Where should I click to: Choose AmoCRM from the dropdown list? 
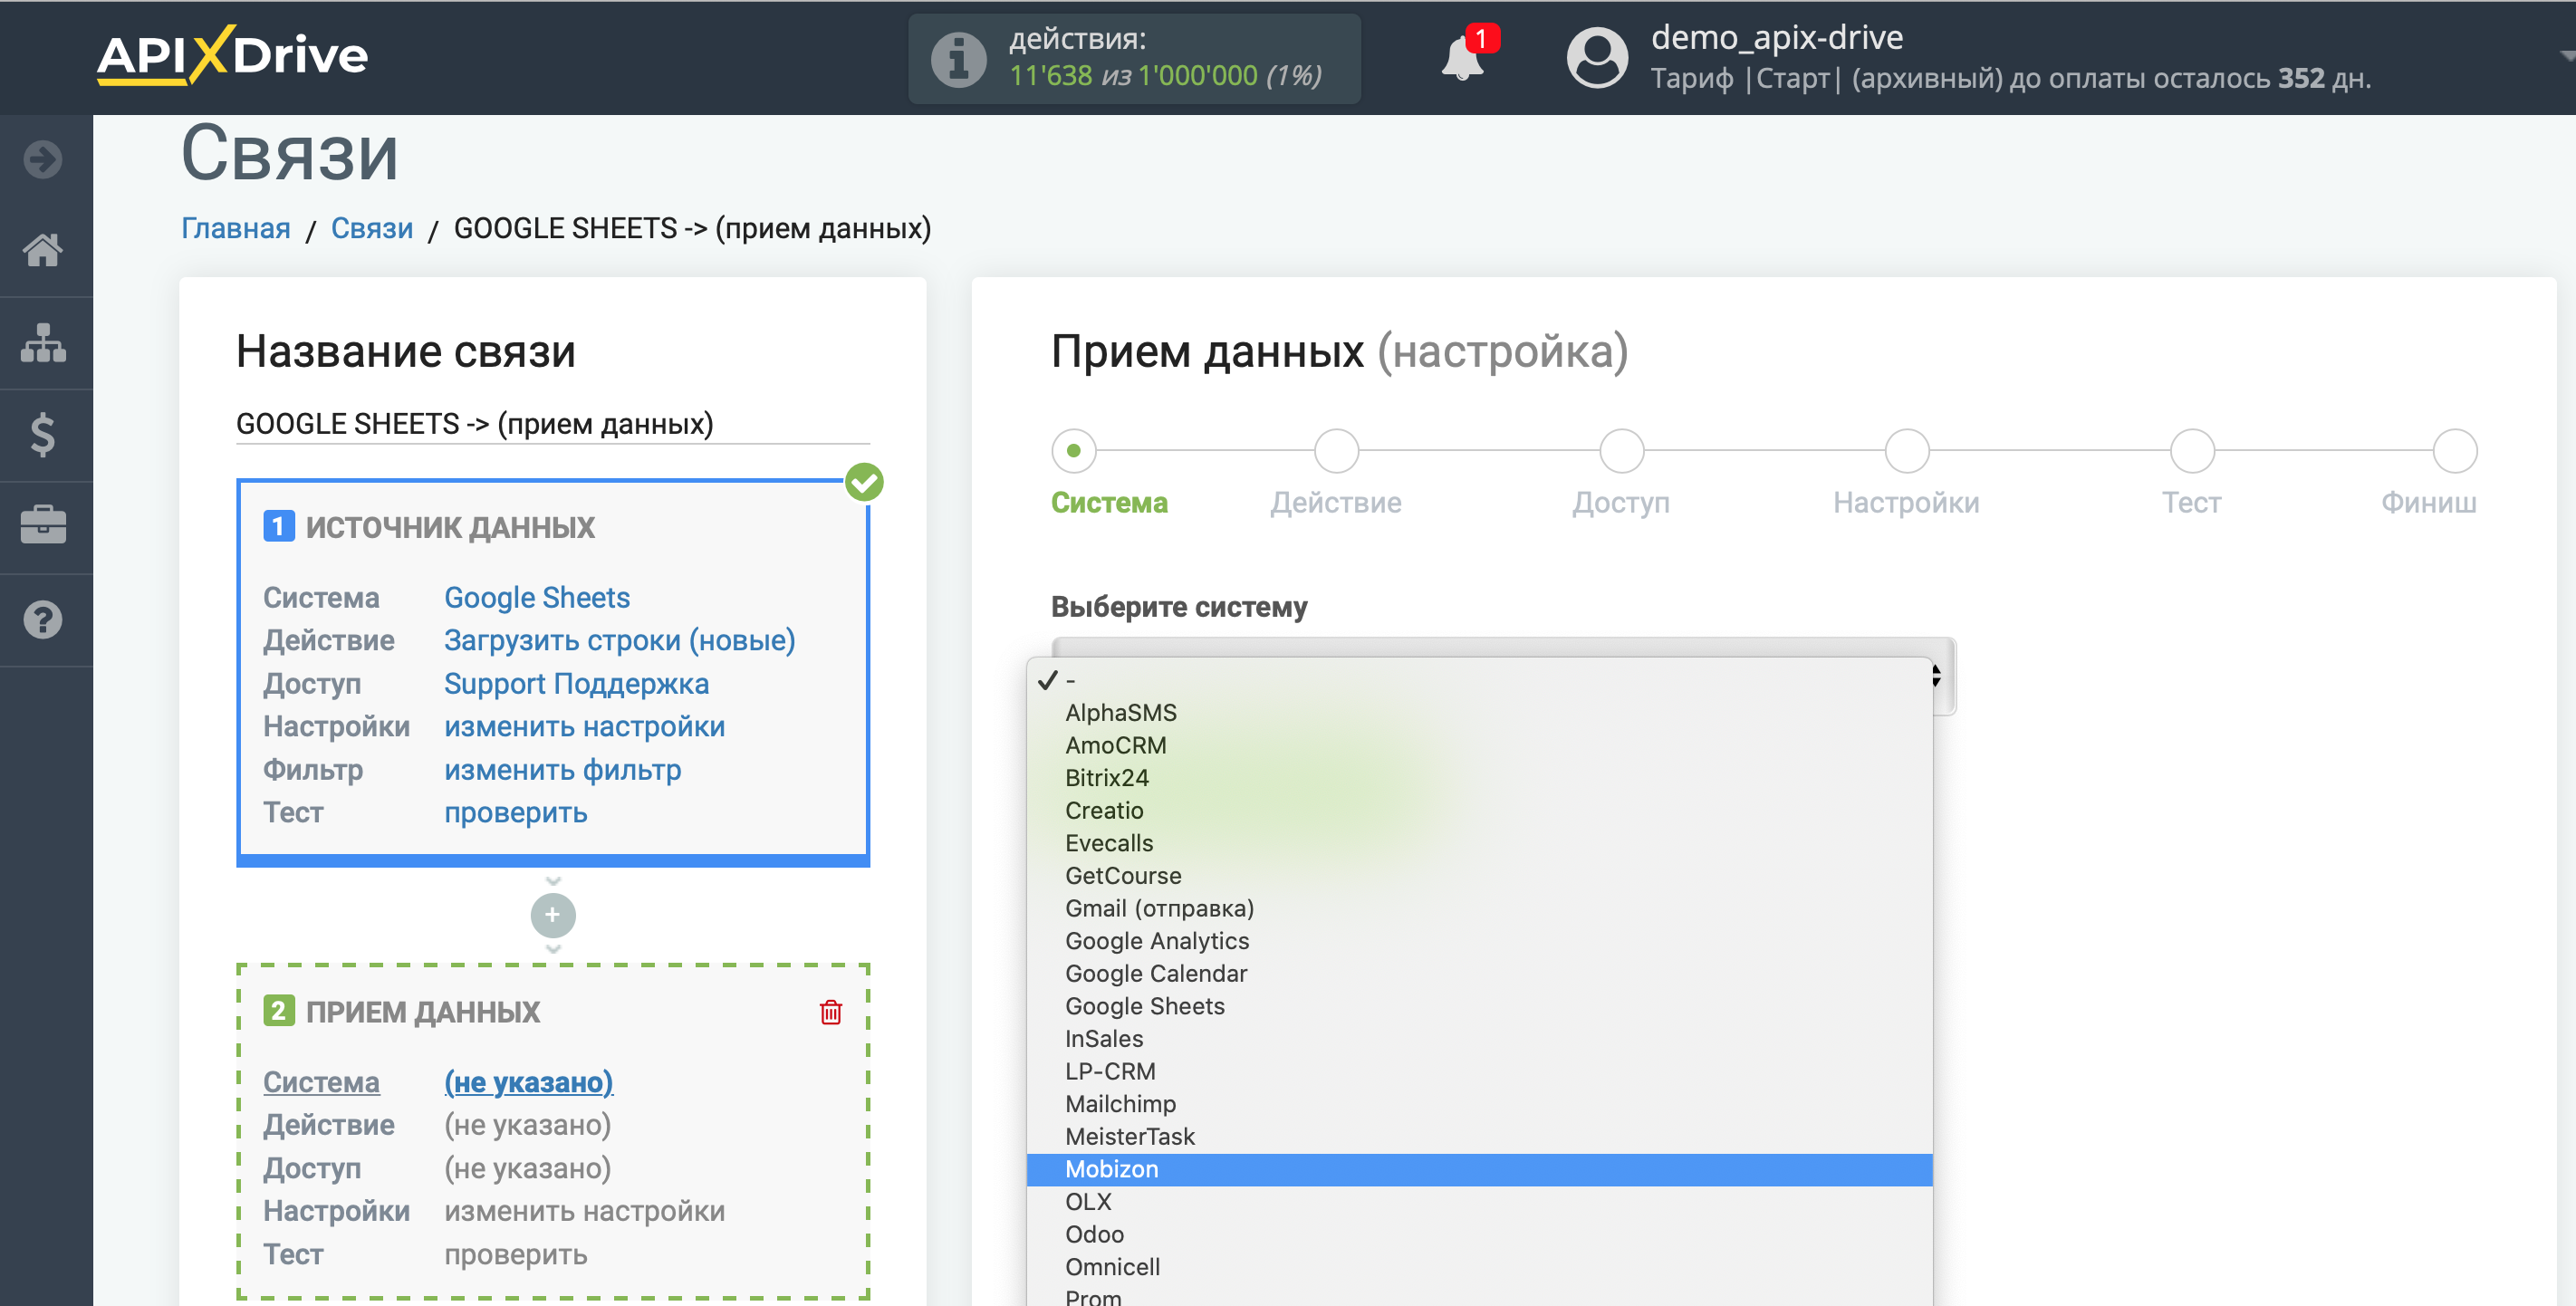(1479, 746)
